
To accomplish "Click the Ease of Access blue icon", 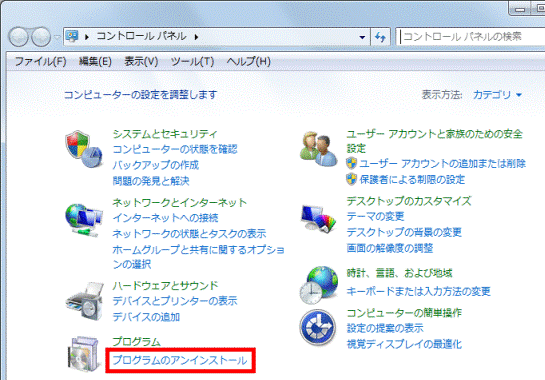I will (318, 328).
